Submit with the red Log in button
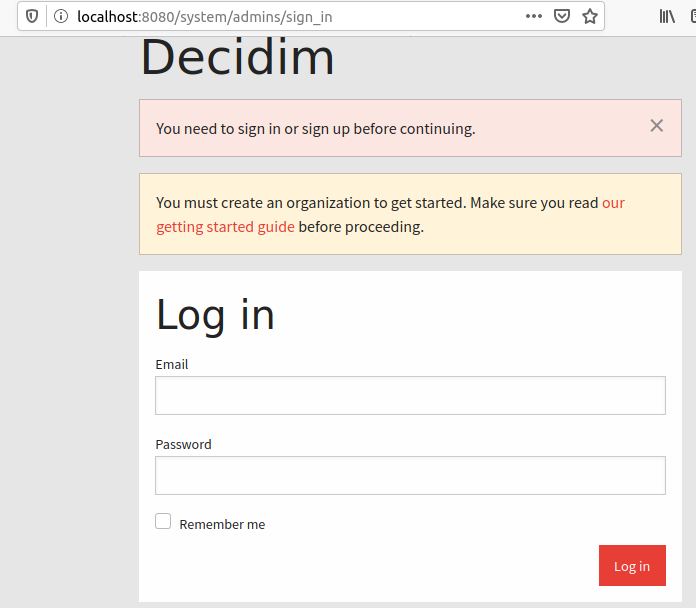The width and height of the screenshot is (696, 608). [632, 565]
